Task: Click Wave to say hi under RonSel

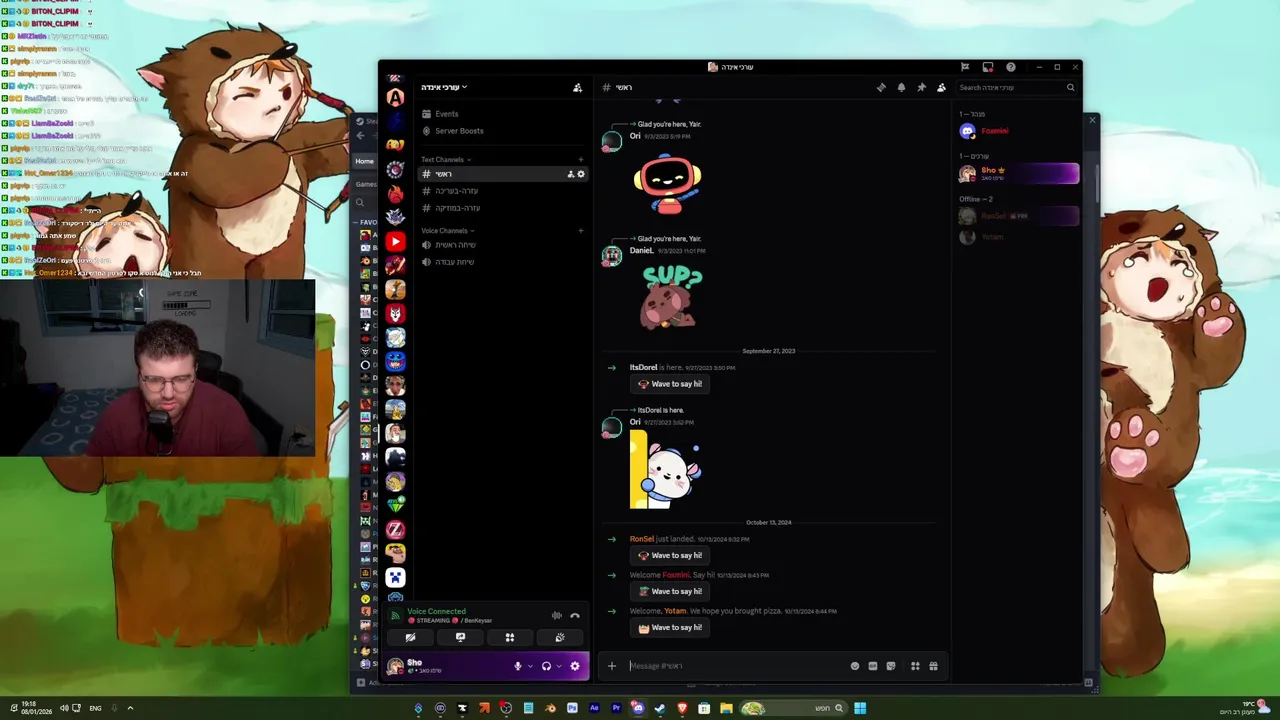Action: click(669, 556)
